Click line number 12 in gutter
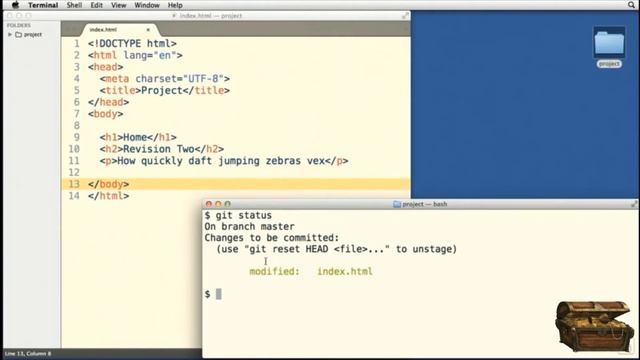 click(74, 173)
